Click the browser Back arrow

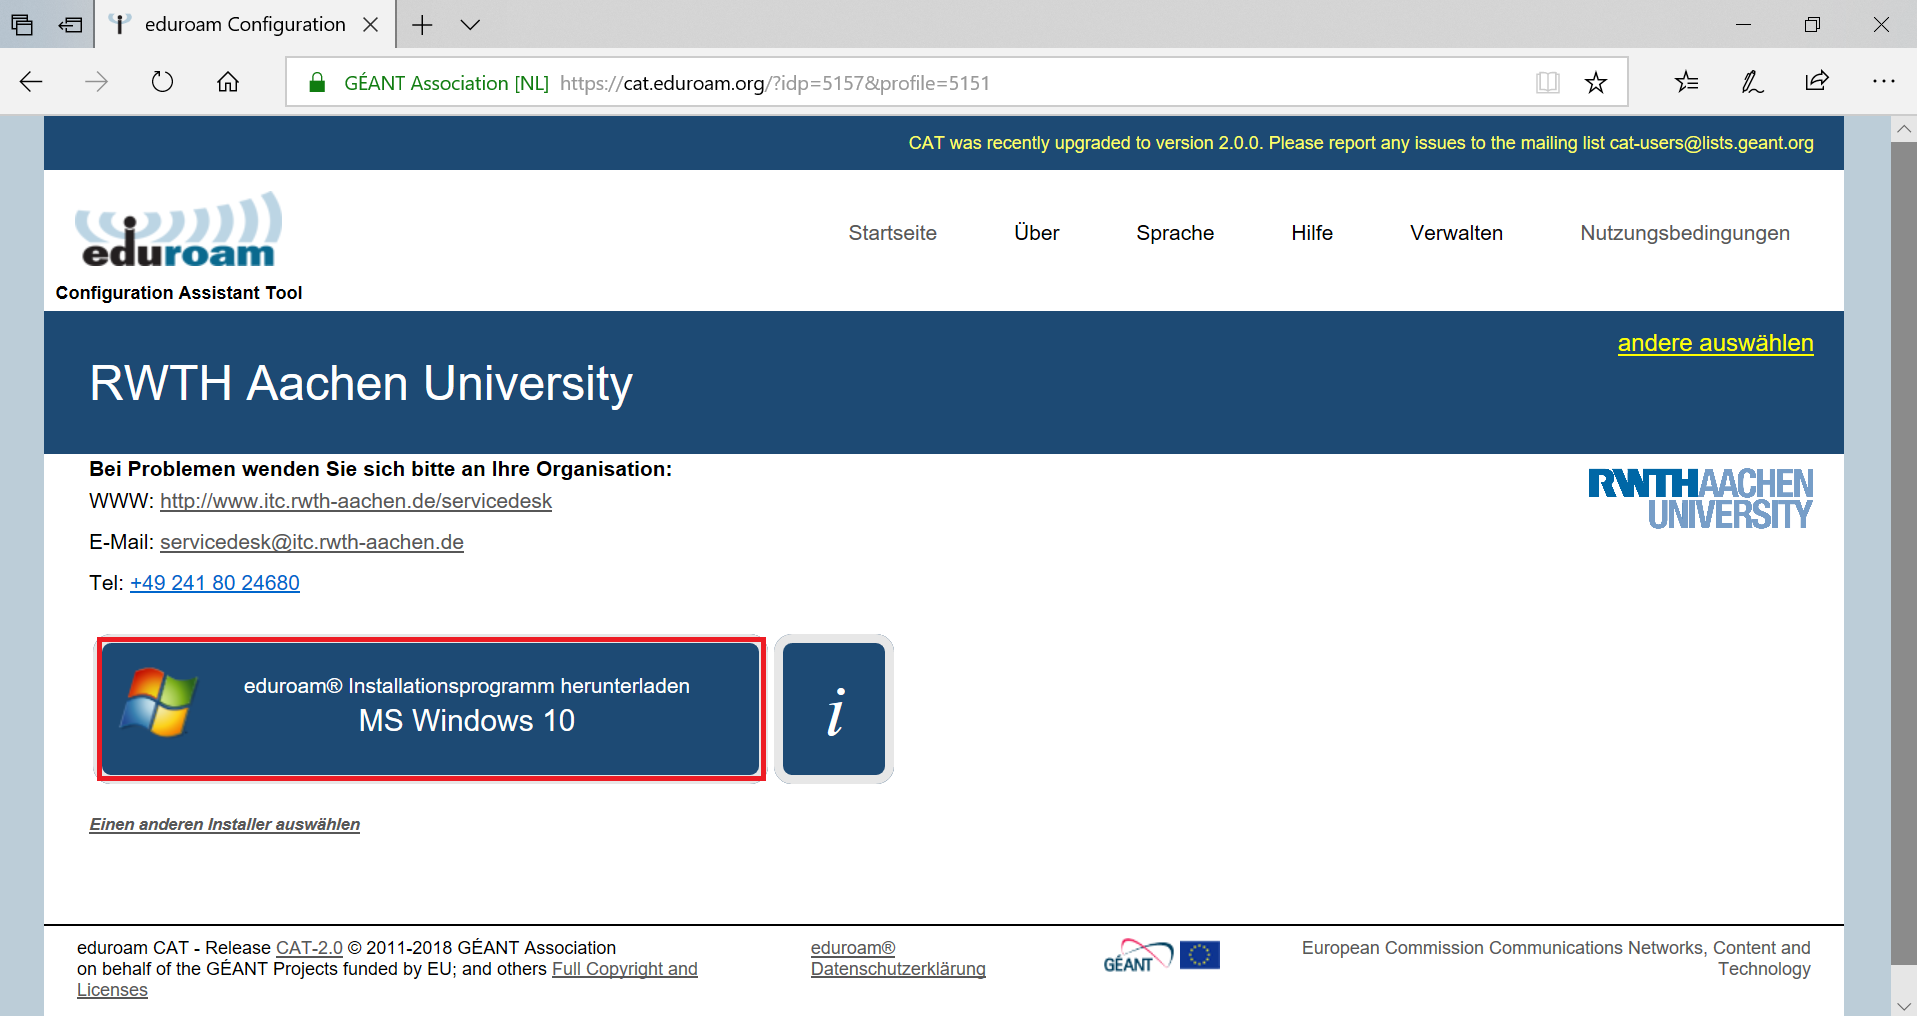(x=31, y=82)
